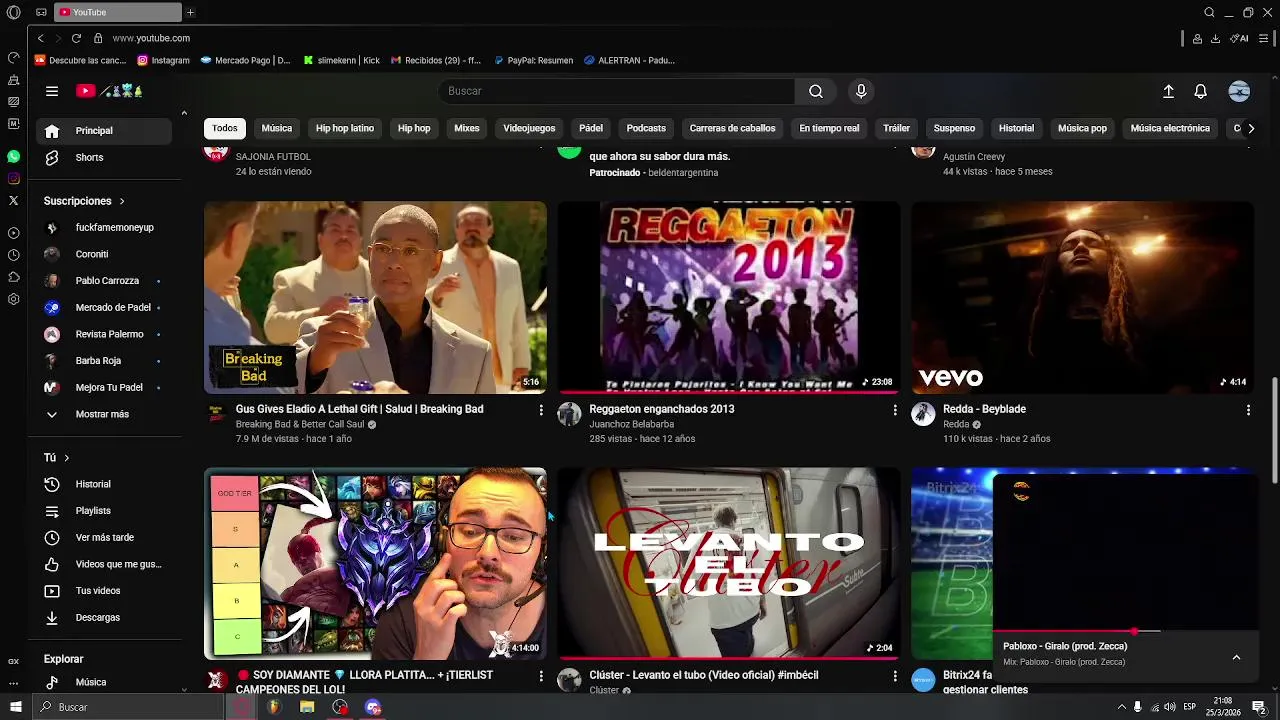Open Breaking Bad & Better Call Saul channel avatar
This screenshot has height=720, width=1280.
click(216, 414)
